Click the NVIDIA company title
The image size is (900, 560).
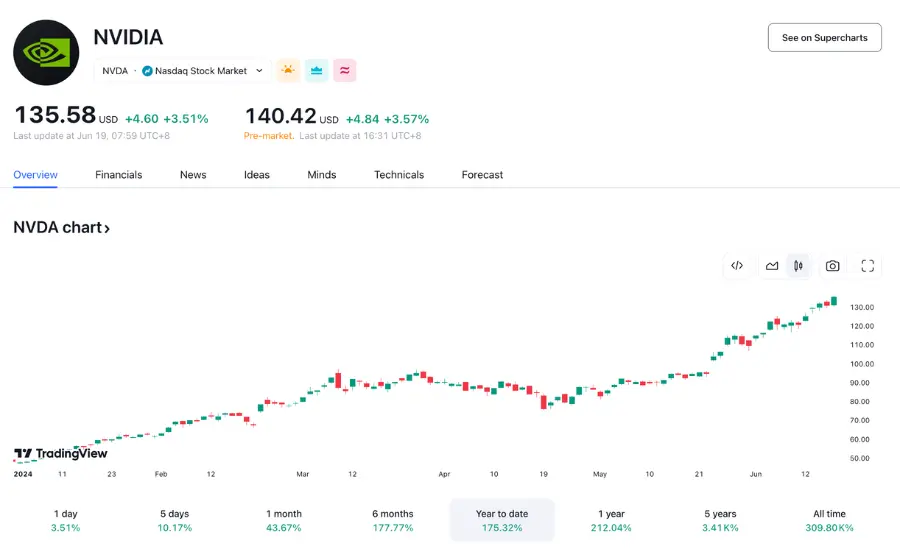128,37
